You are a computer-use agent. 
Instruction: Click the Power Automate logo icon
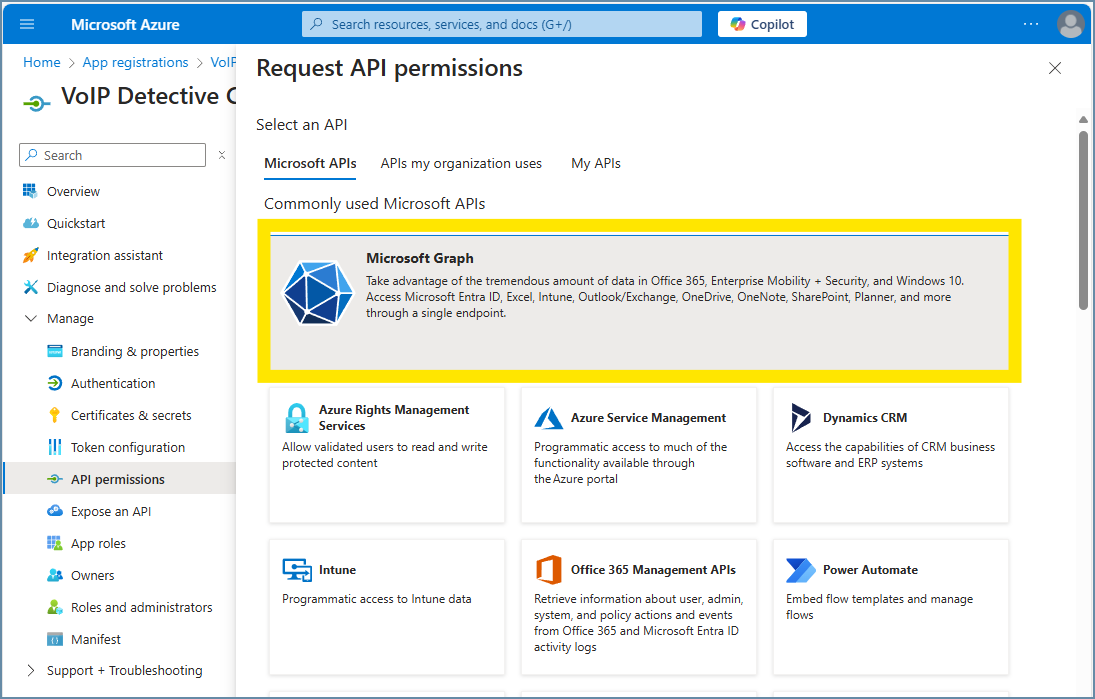[x=800, y=570]
